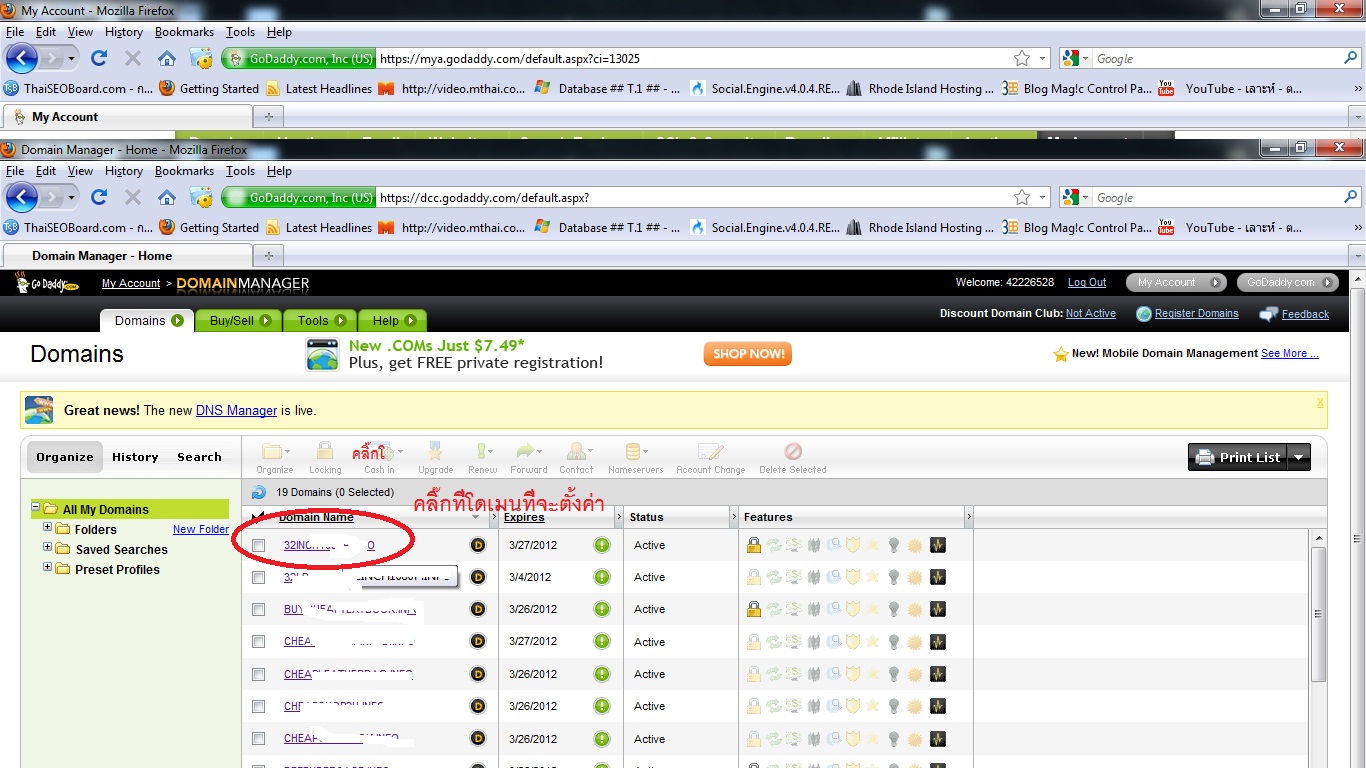The width and height of the screenshot is (1366, 768).
Task: Expand the Expires column arrow
Action: coord(619,517)
